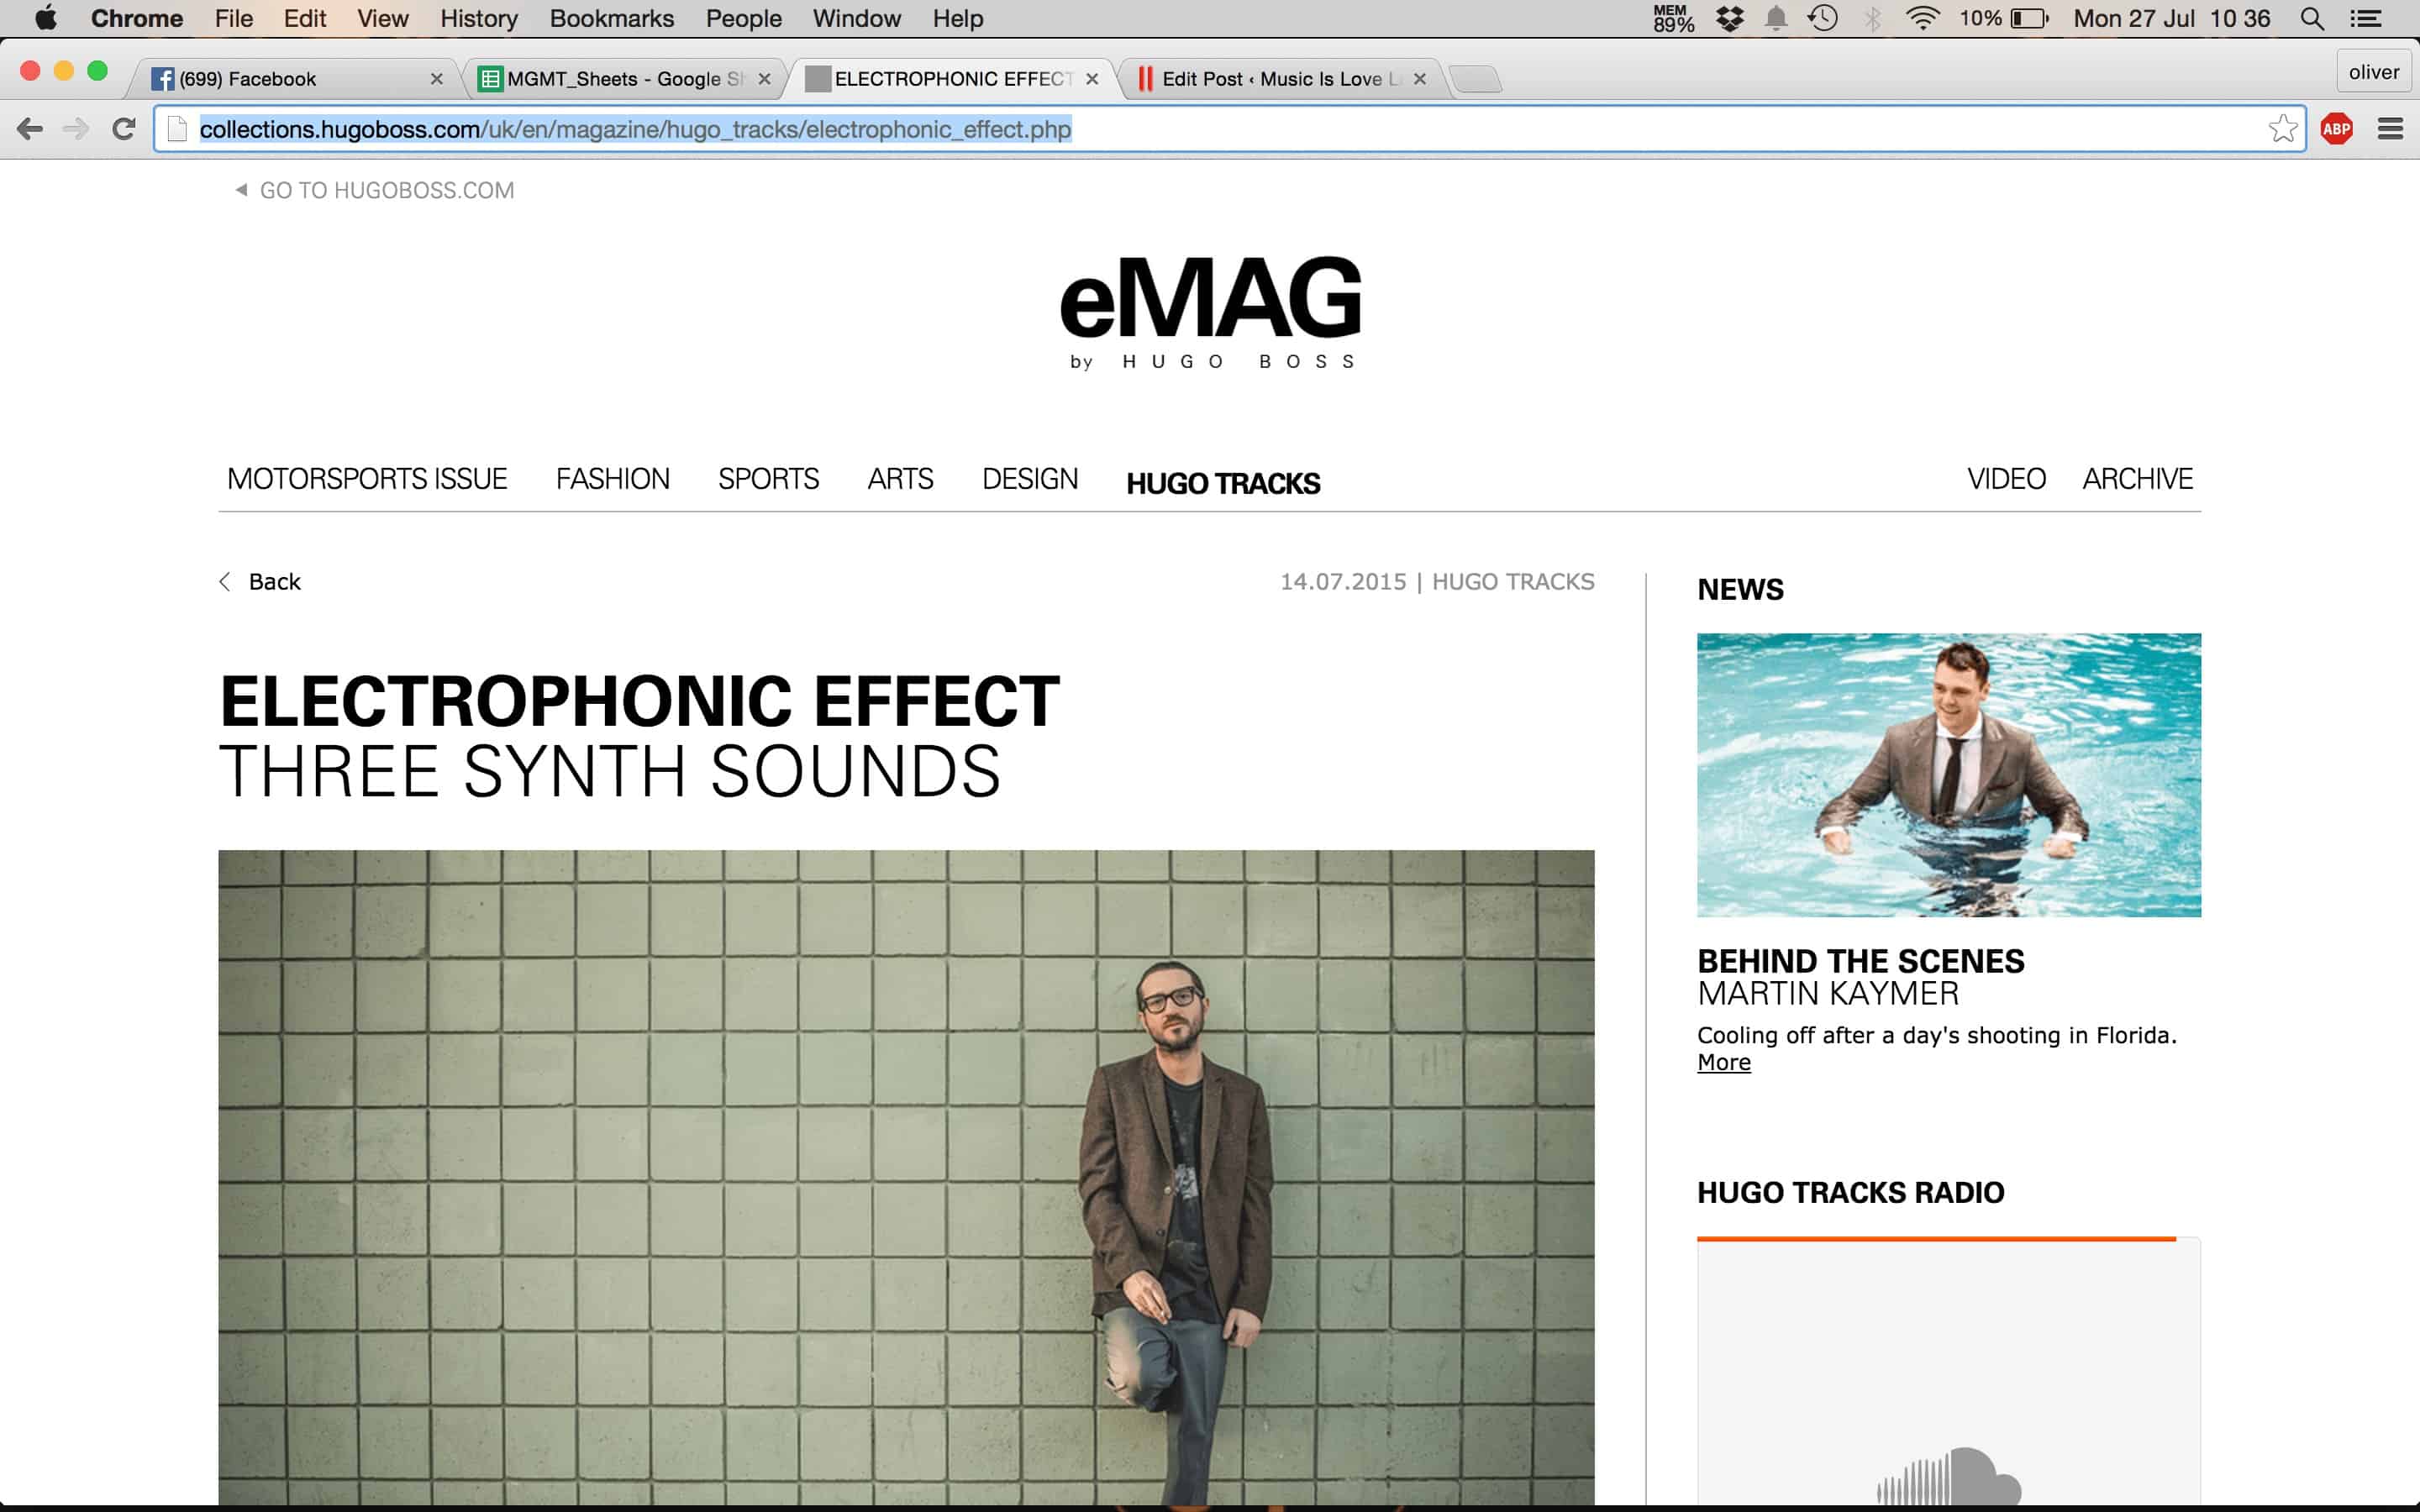This screenshot has height=1512, width=2420.
Task: Open the Bookmarks menu
Action: tap(612, 18)
